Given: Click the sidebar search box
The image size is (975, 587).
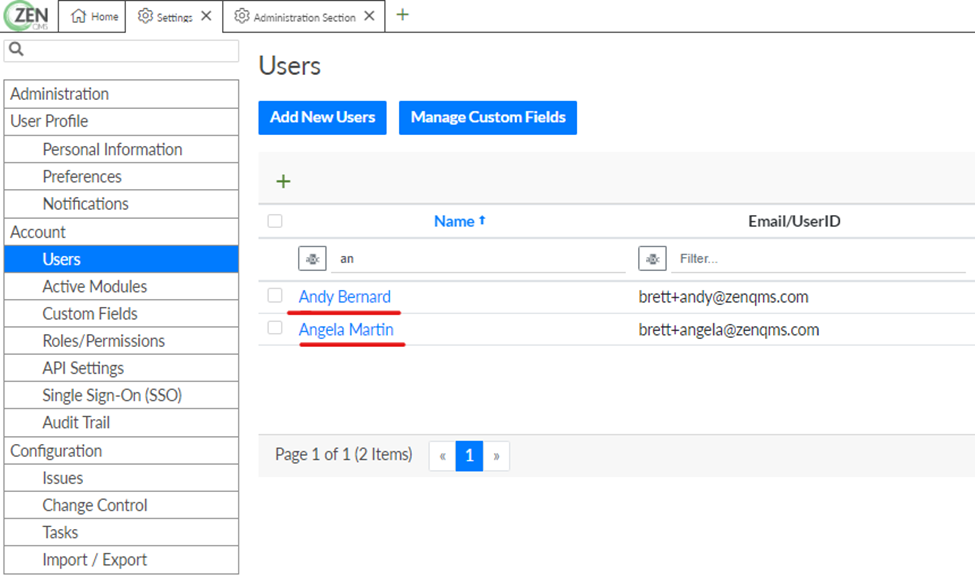Looking at the screenshot, I should [121, 50].
